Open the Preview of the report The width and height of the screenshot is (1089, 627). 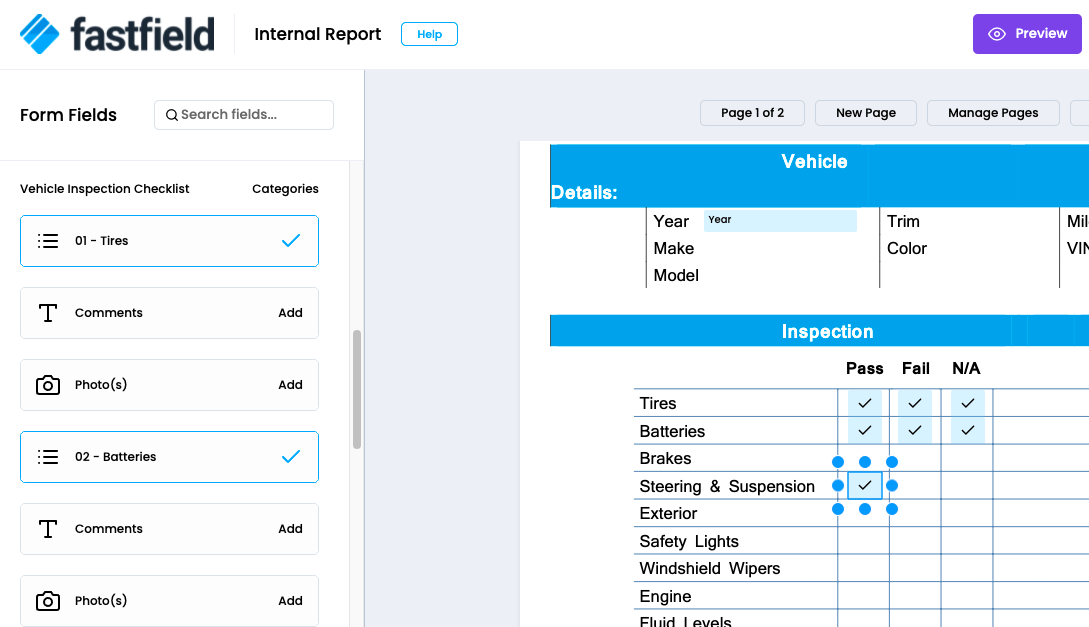coord(1027,34)
